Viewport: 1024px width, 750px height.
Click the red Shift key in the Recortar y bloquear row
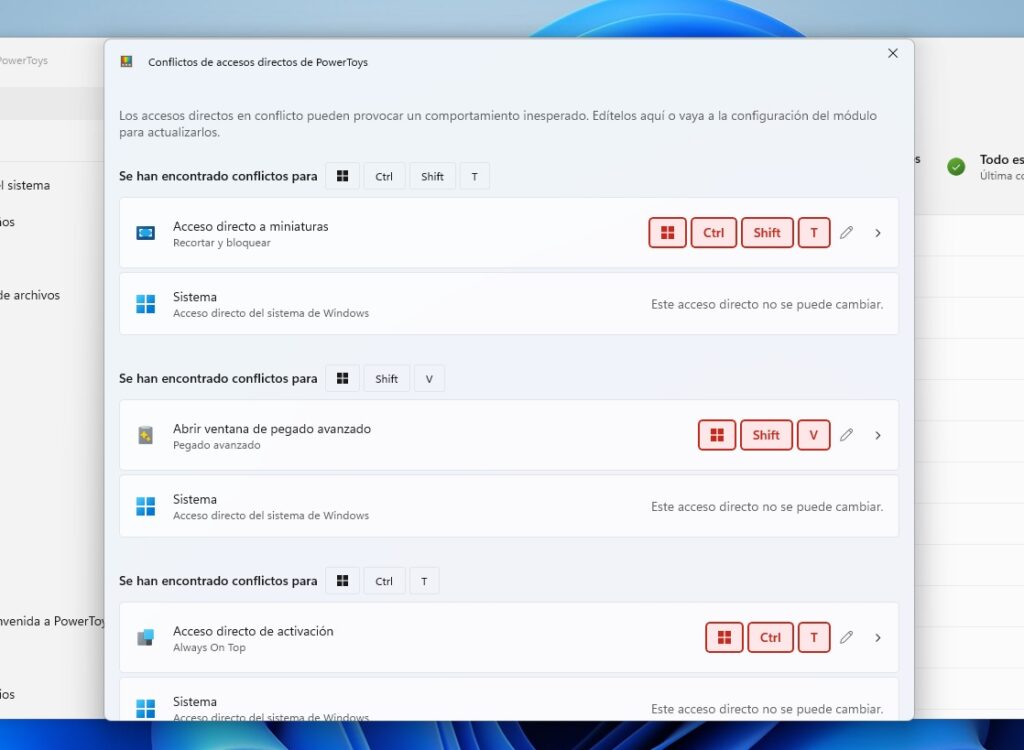tap(767, 233)
